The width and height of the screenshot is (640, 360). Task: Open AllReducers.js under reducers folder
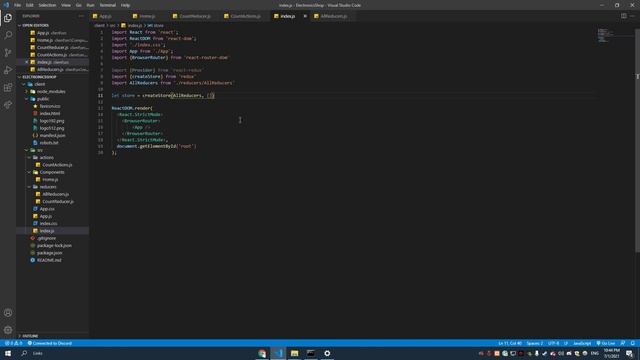click(x=56, y=194)
